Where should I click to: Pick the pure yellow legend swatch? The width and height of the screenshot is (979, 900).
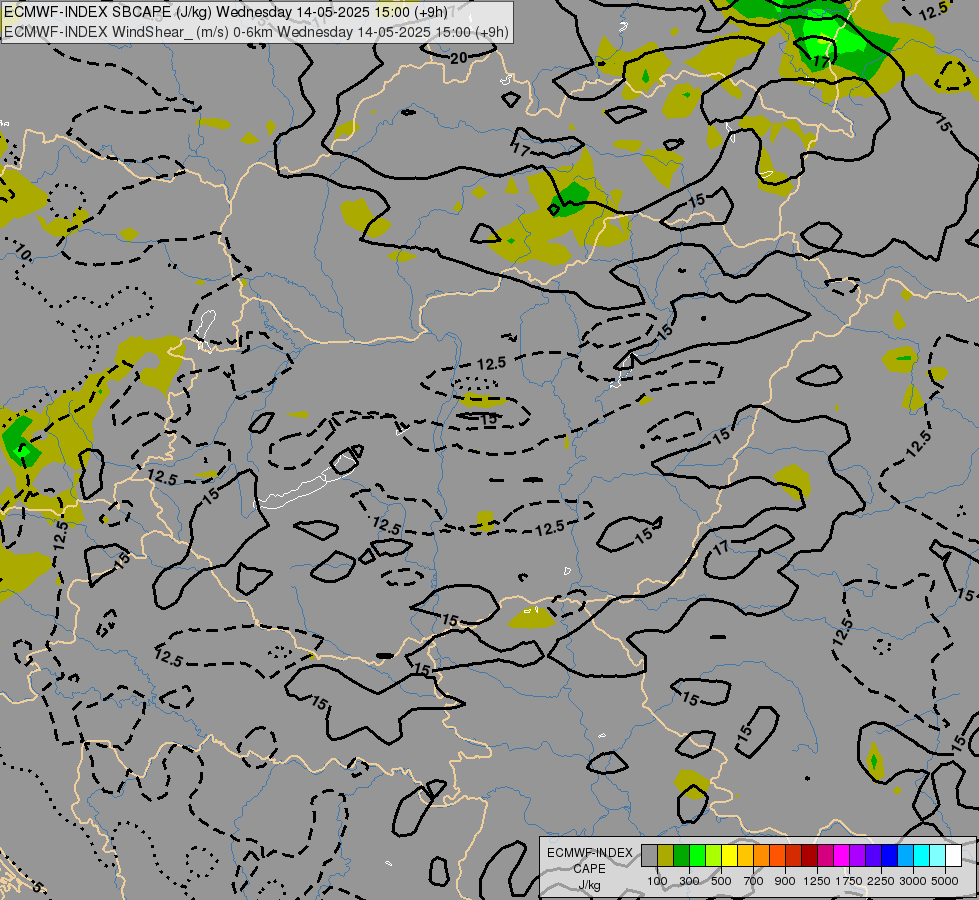click(729, 855)
